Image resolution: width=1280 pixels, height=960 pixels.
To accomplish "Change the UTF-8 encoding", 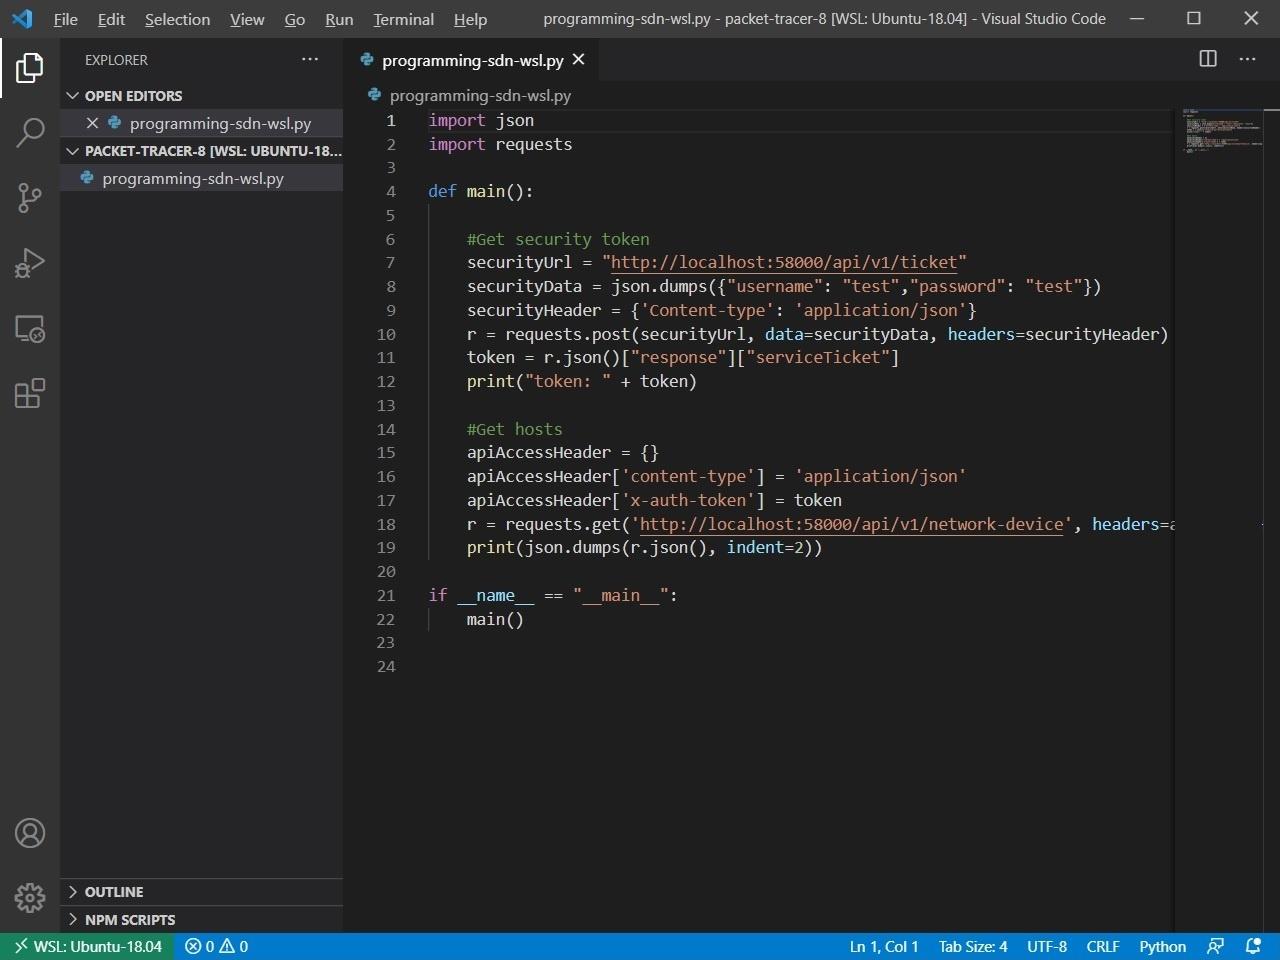I will [x=1047, y=946].
